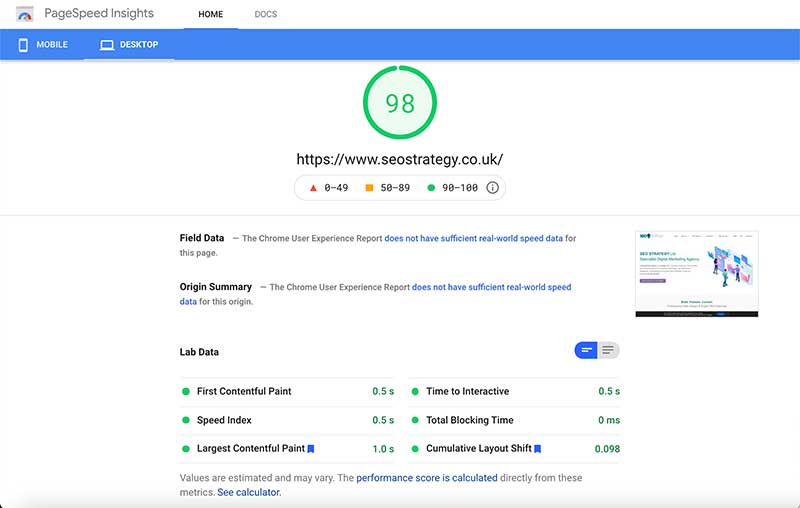800x508 pixels.
Task: Open the DOCS menu item
Action: click(x=266, y=14)
